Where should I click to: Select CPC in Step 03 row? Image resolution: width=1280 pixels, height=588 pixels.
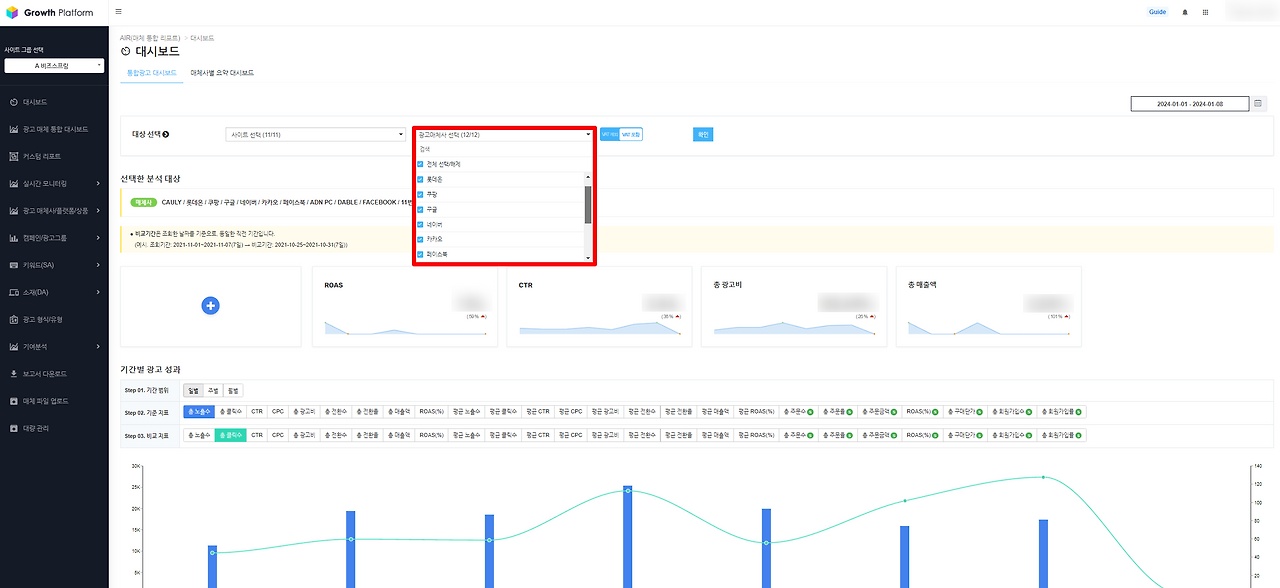(x=278, y=435)
